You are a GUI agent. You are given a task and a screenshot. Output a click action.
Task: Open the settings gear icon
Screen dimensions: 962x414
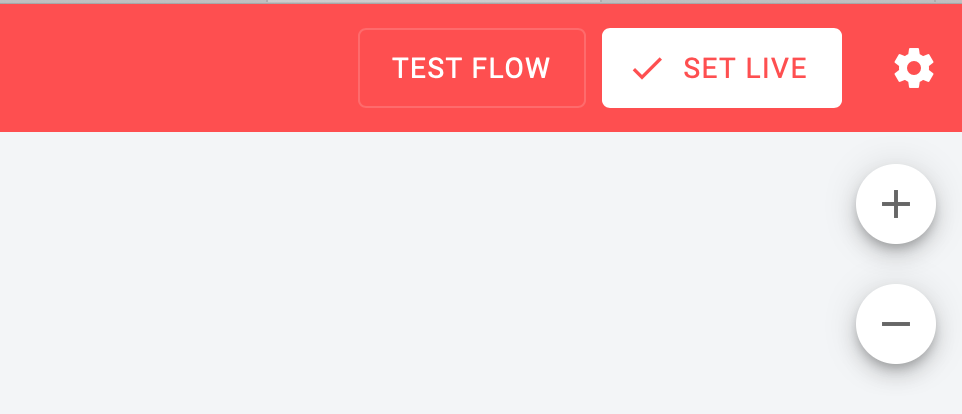click(914, 68)
